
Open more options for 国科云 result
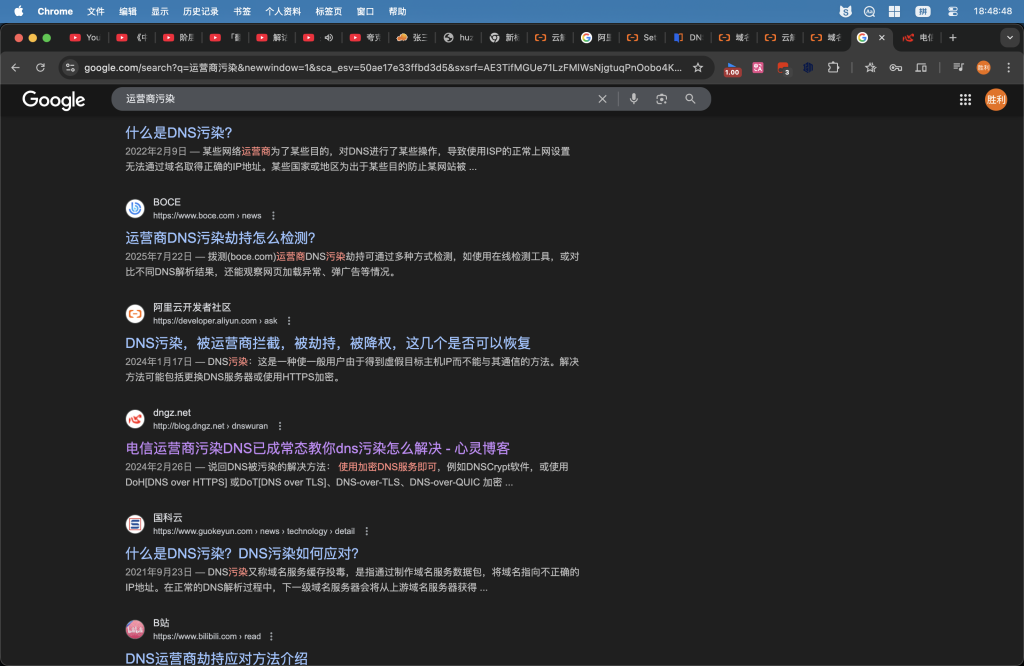pyautogui.click(x=366, y=531)
